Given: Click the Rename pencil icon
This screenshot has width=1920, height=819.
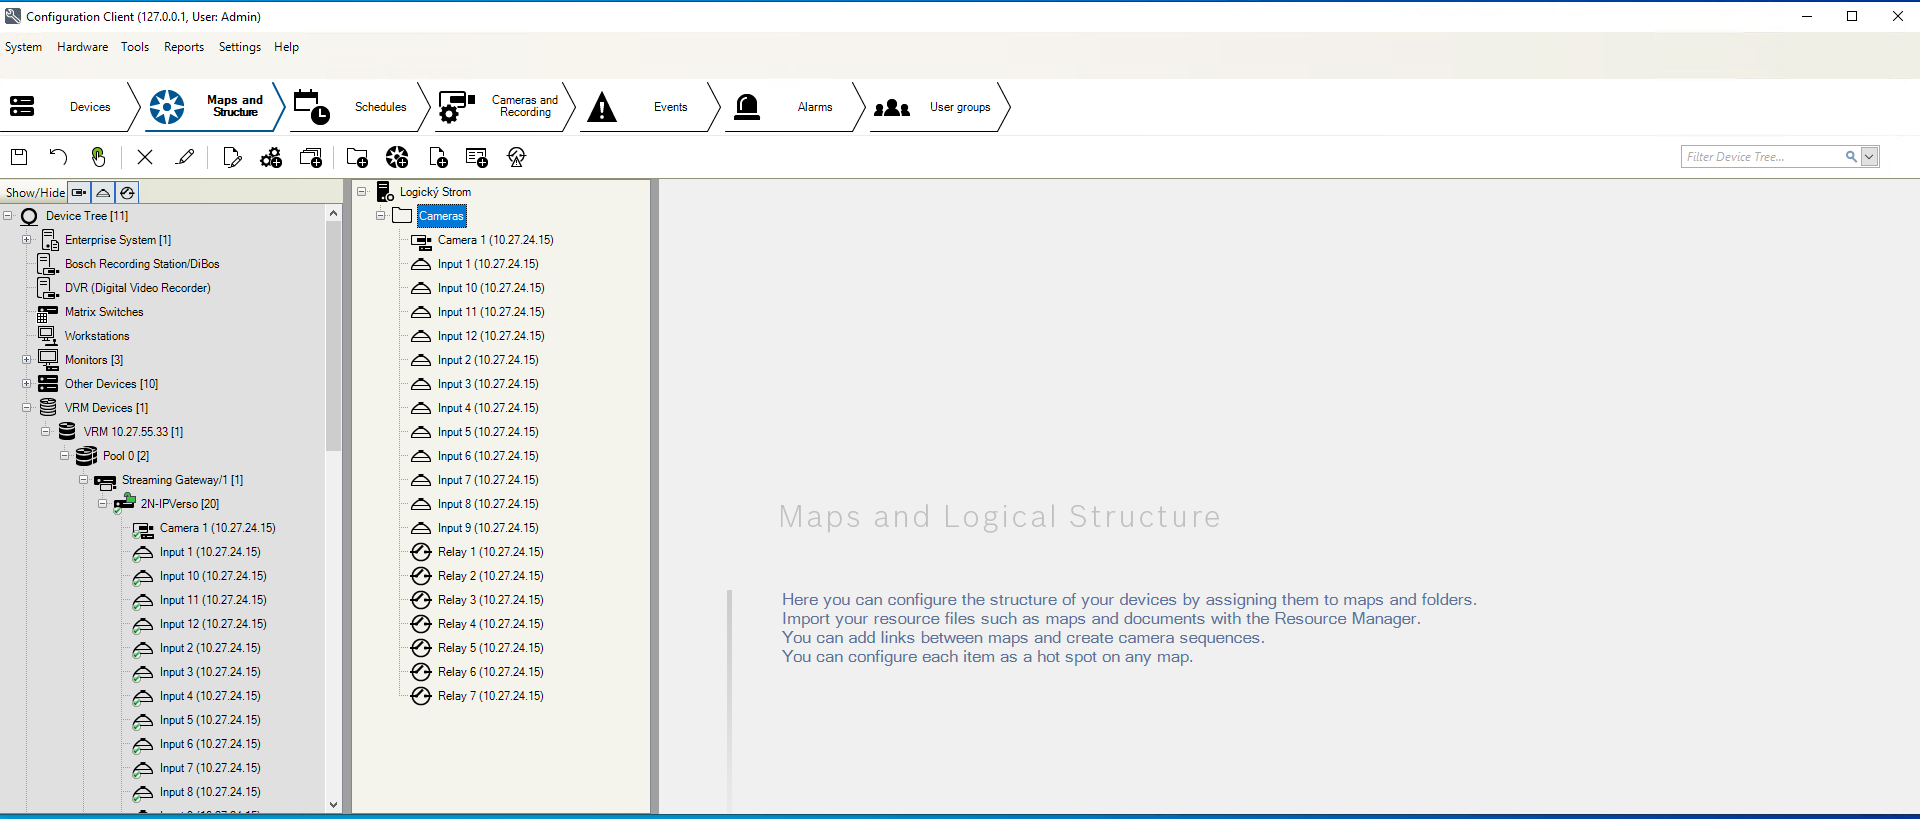Looking at the screenshot, I should click(x=185, y=157).
